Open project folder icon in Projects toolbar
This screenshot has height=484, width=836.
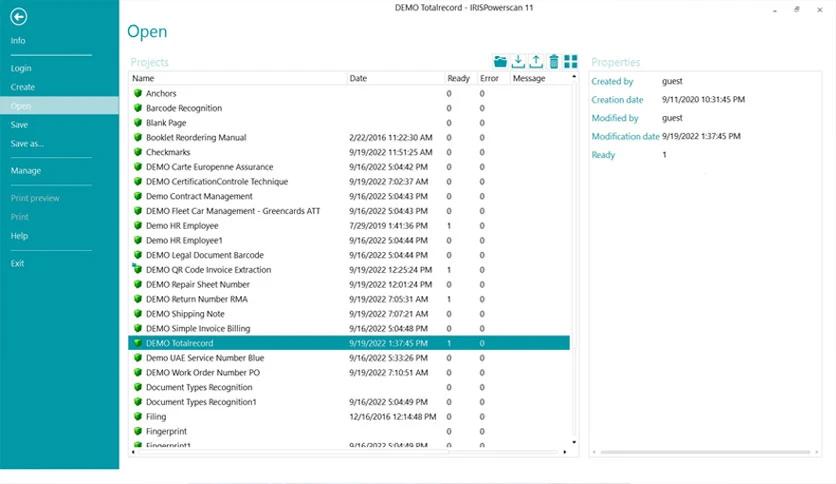500,62
